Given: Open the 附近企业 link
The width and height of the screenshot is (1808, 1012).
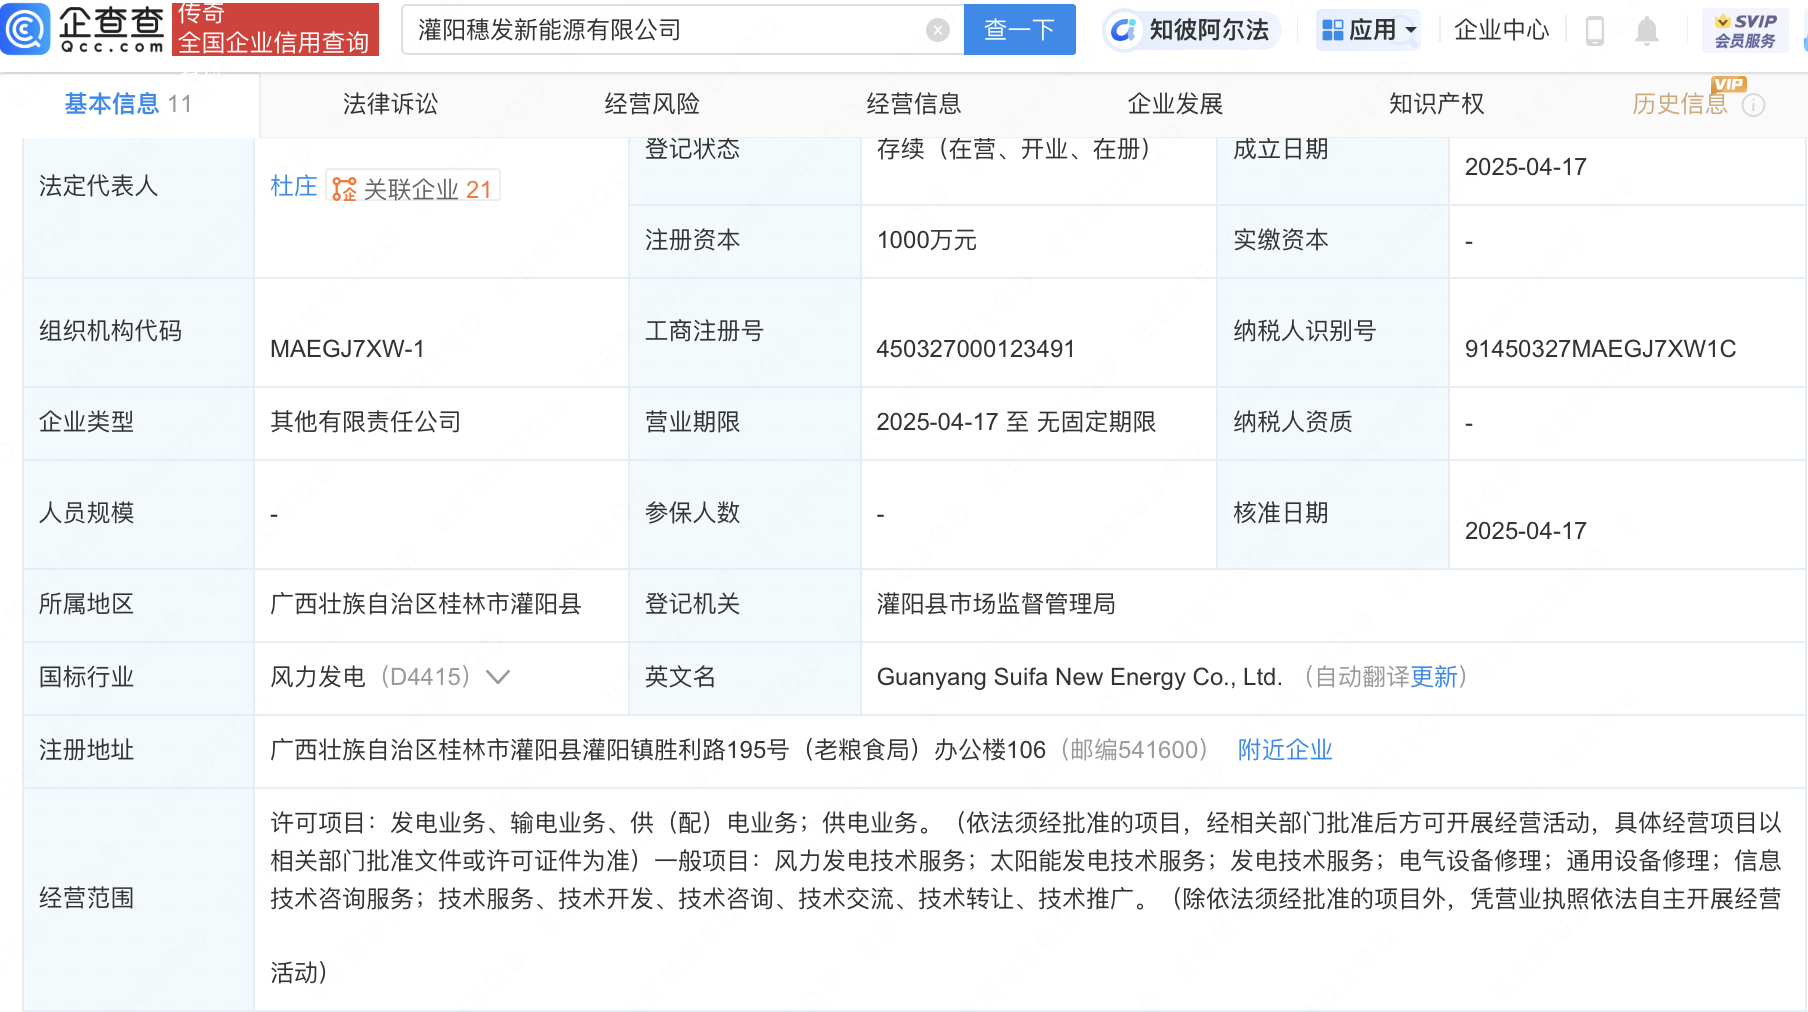Looking at the screenshot, I should (x=1285, y=749).
